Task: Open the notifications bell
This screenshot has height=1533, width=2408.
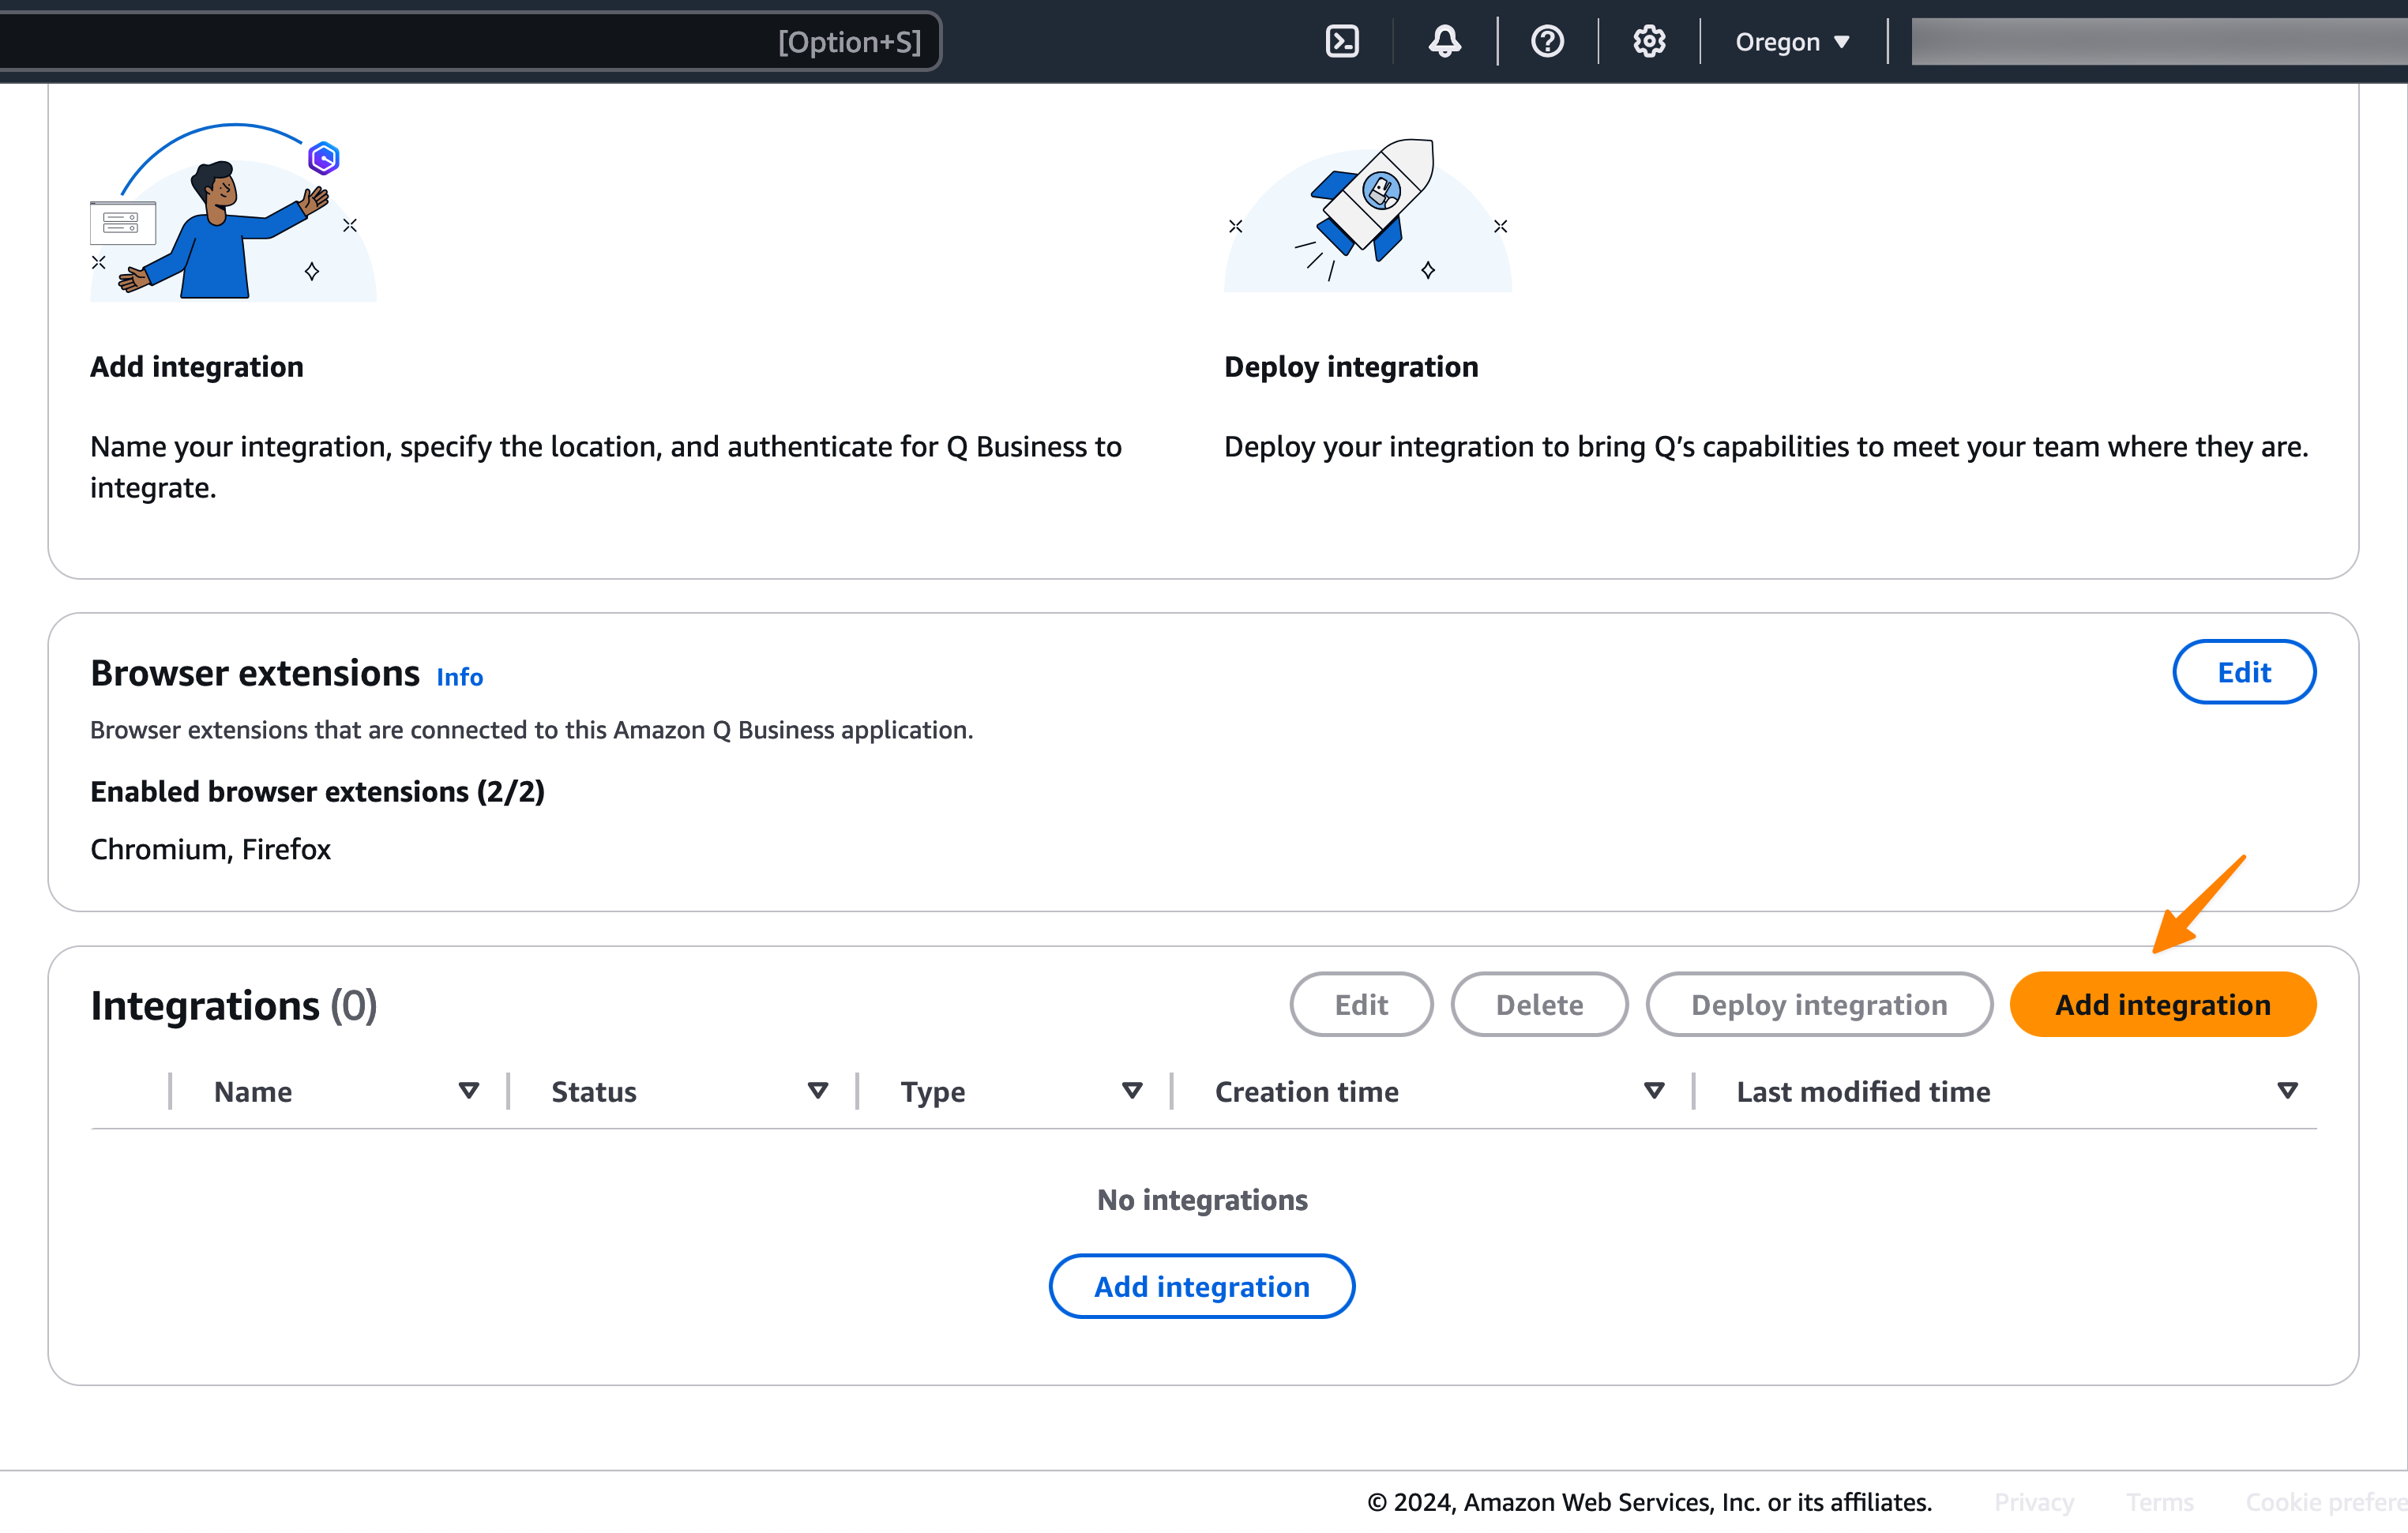Action: (1444, 42)
